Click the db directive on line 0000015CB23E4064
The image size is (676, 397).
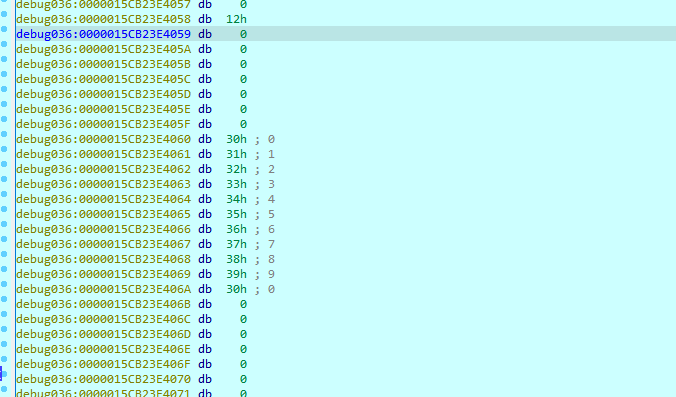coord(205,199)
